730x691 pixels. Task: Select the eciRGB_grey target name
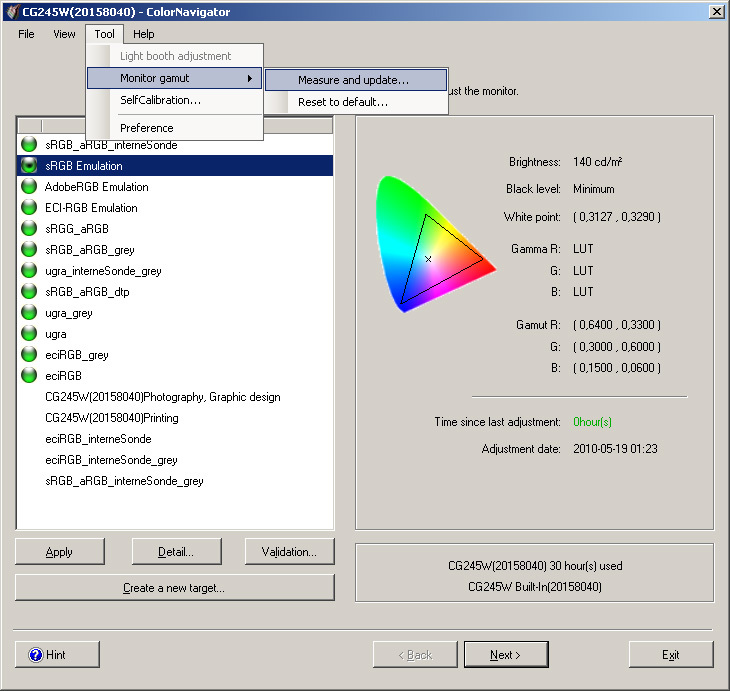pos(77,355)
